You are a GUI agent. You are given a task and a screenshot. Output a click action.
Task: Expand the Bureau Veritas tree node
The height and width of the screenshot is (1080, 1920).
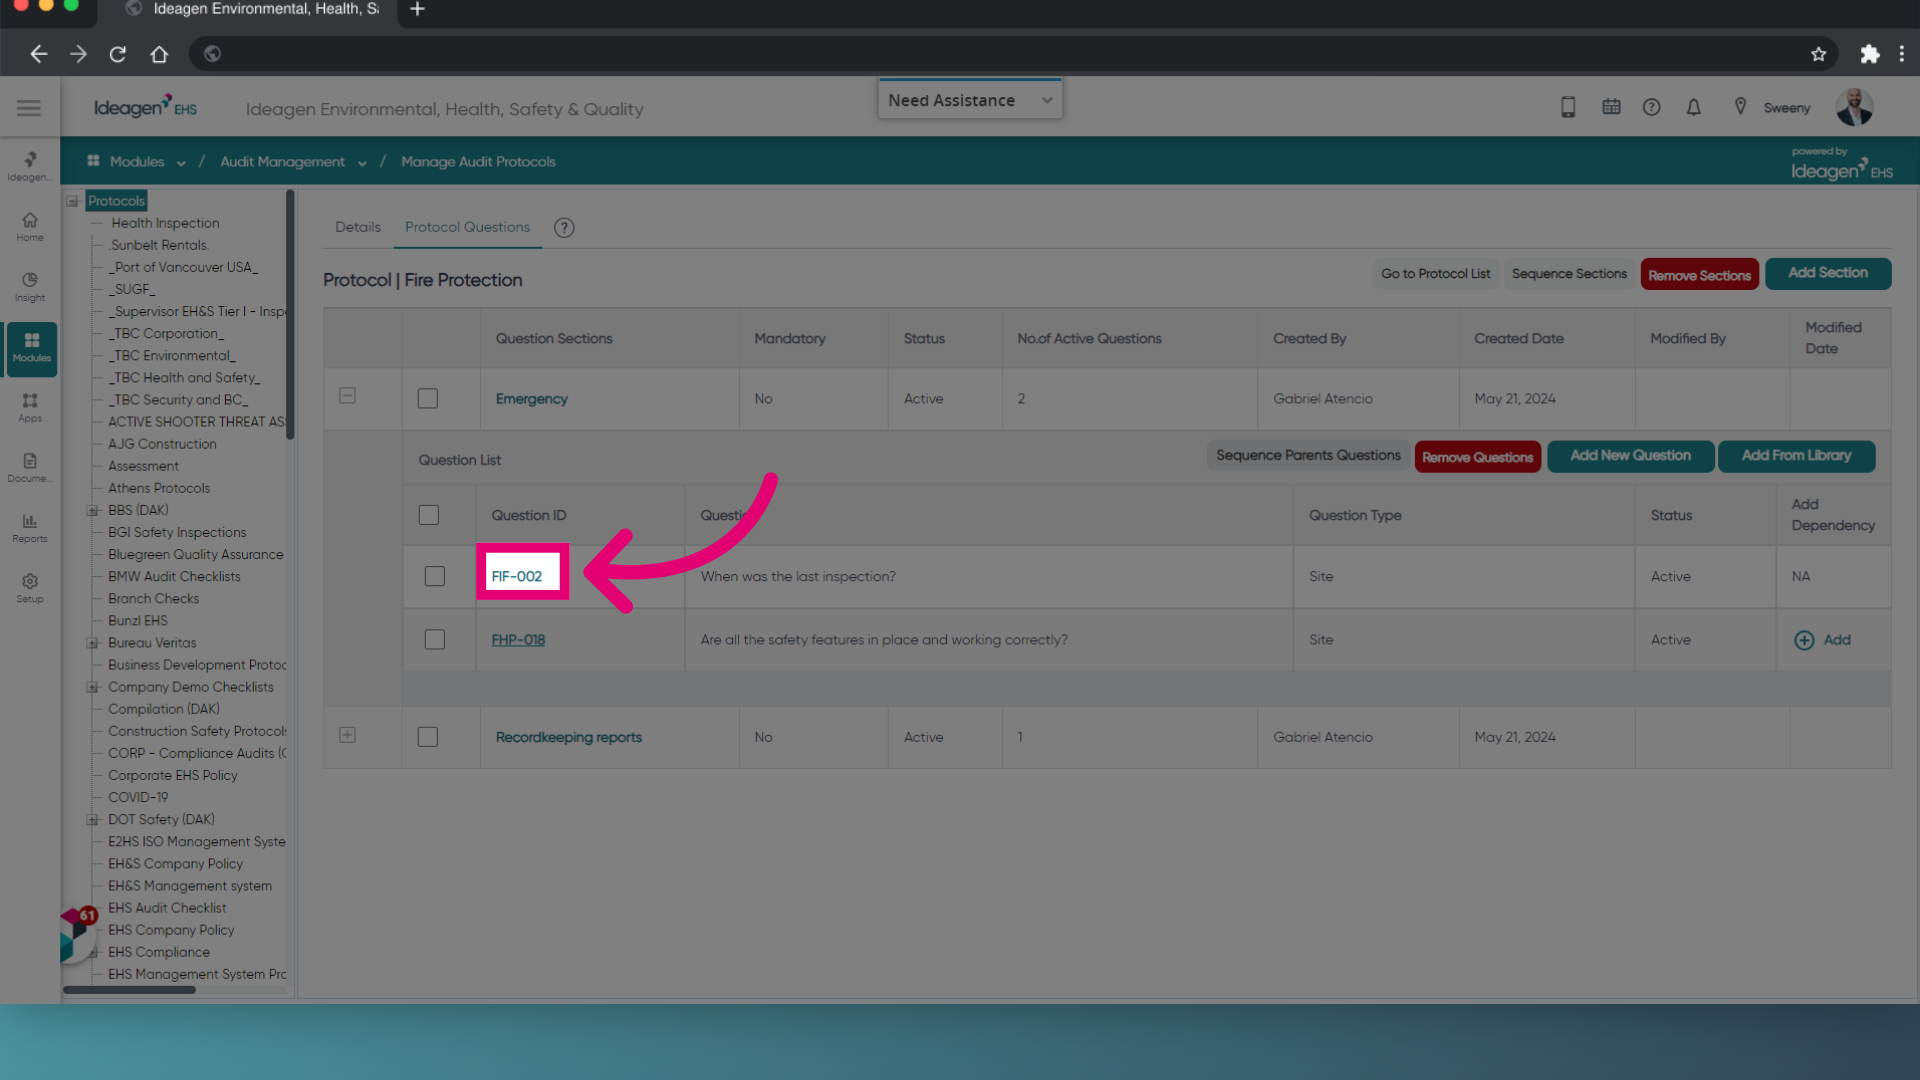tap(92, 643)
